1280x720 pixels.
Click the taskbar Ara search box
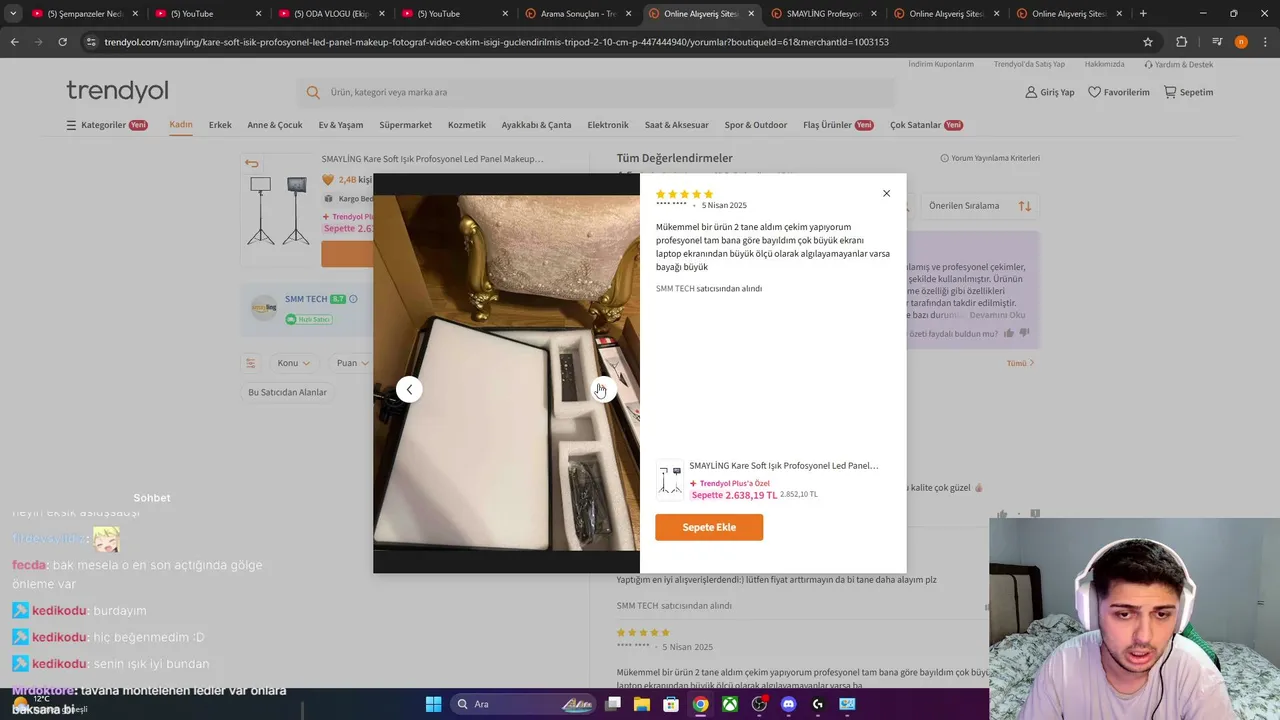[x=524, y=704]
